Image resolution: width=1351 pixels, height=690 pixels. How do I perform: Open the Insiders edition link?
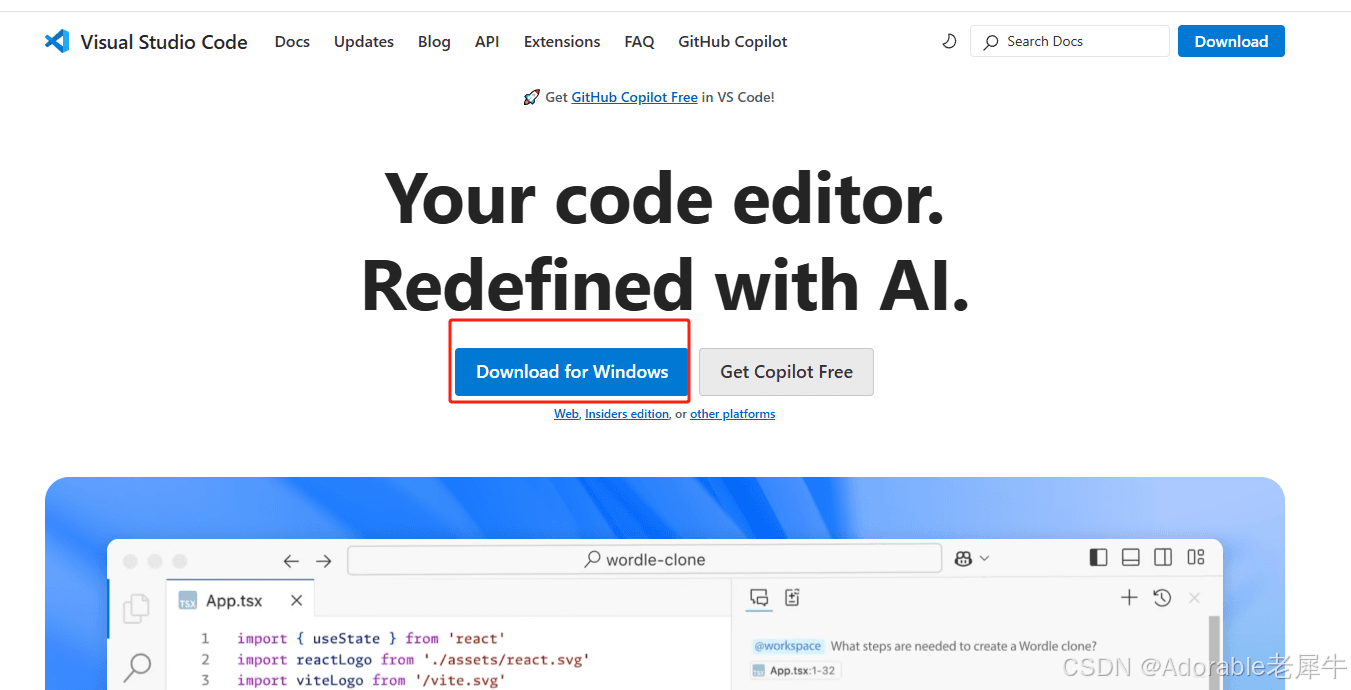[627, 414]
